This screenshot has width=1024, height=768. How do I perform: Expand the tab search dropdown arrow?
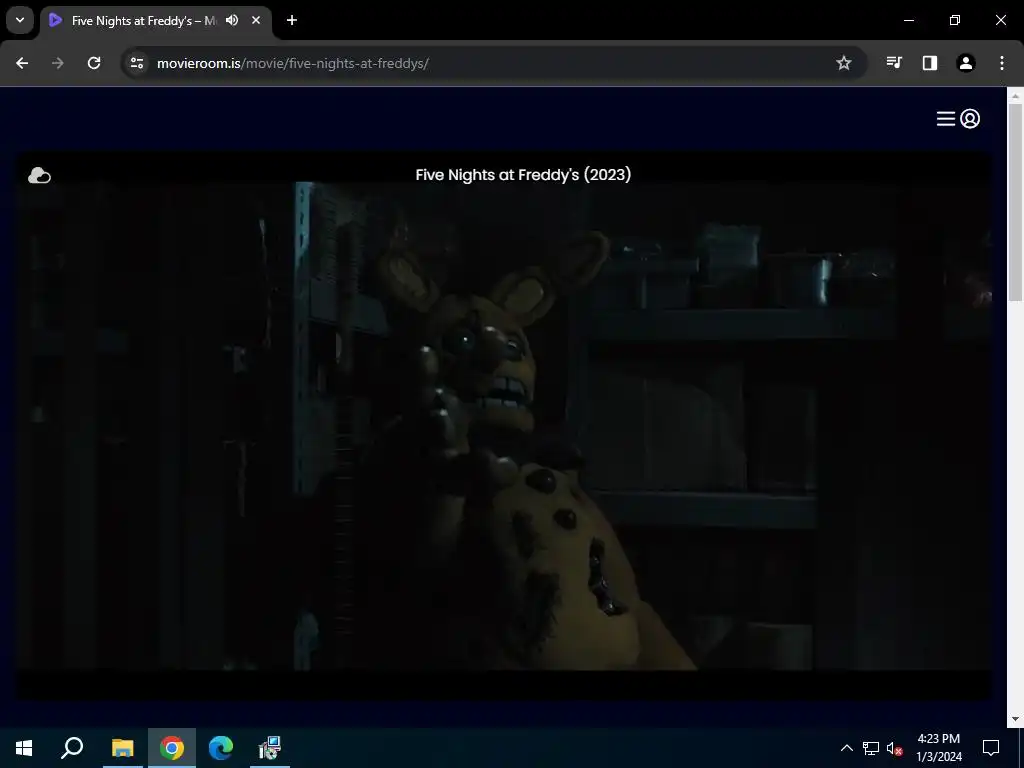click(20, 20)
